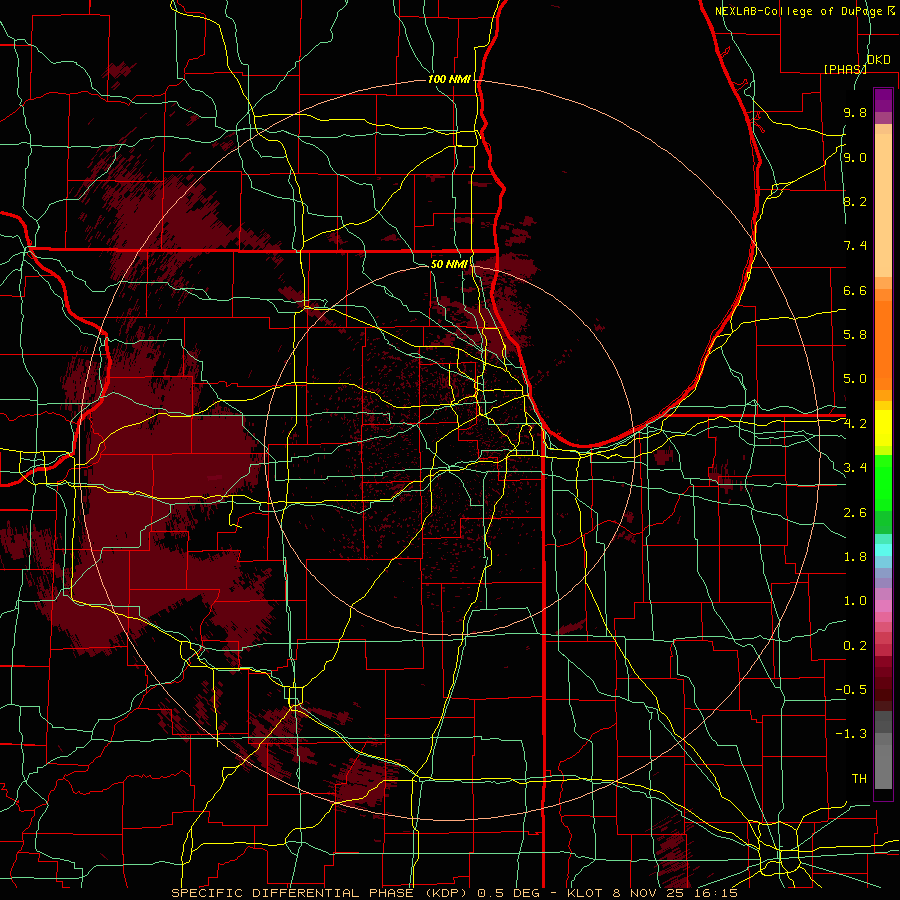Click the 1.0 scale value
The width and height of the screenshot is (900, 900).
855,601
